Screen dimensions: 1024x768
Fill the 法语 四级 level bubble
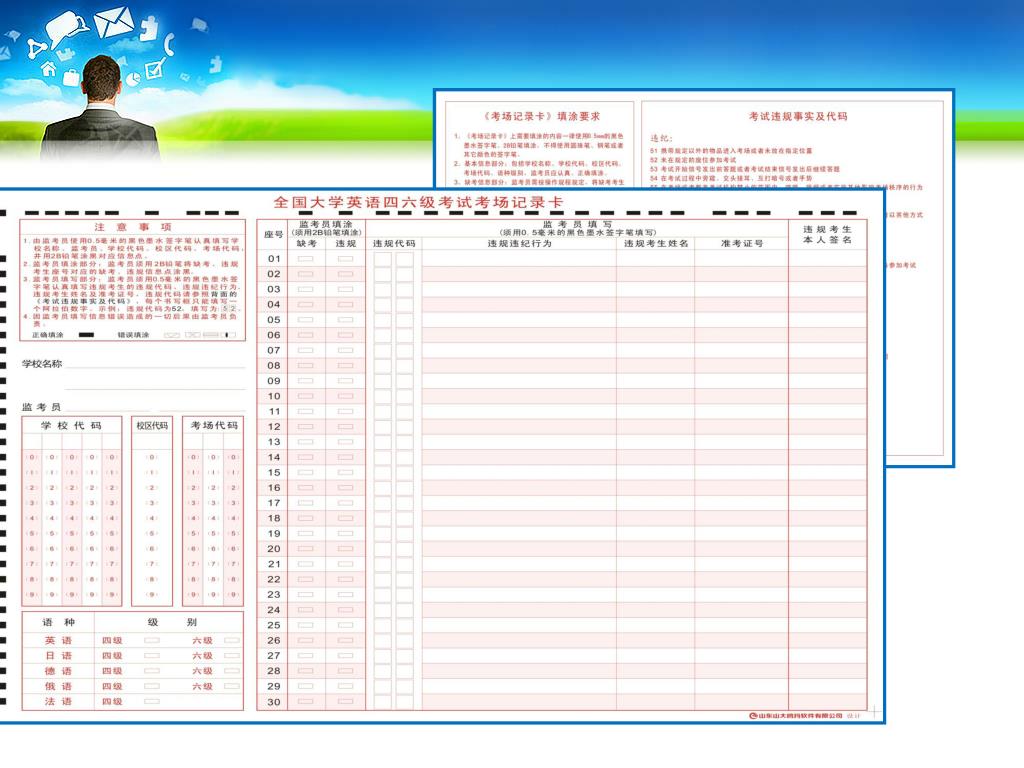pos(152,701)
